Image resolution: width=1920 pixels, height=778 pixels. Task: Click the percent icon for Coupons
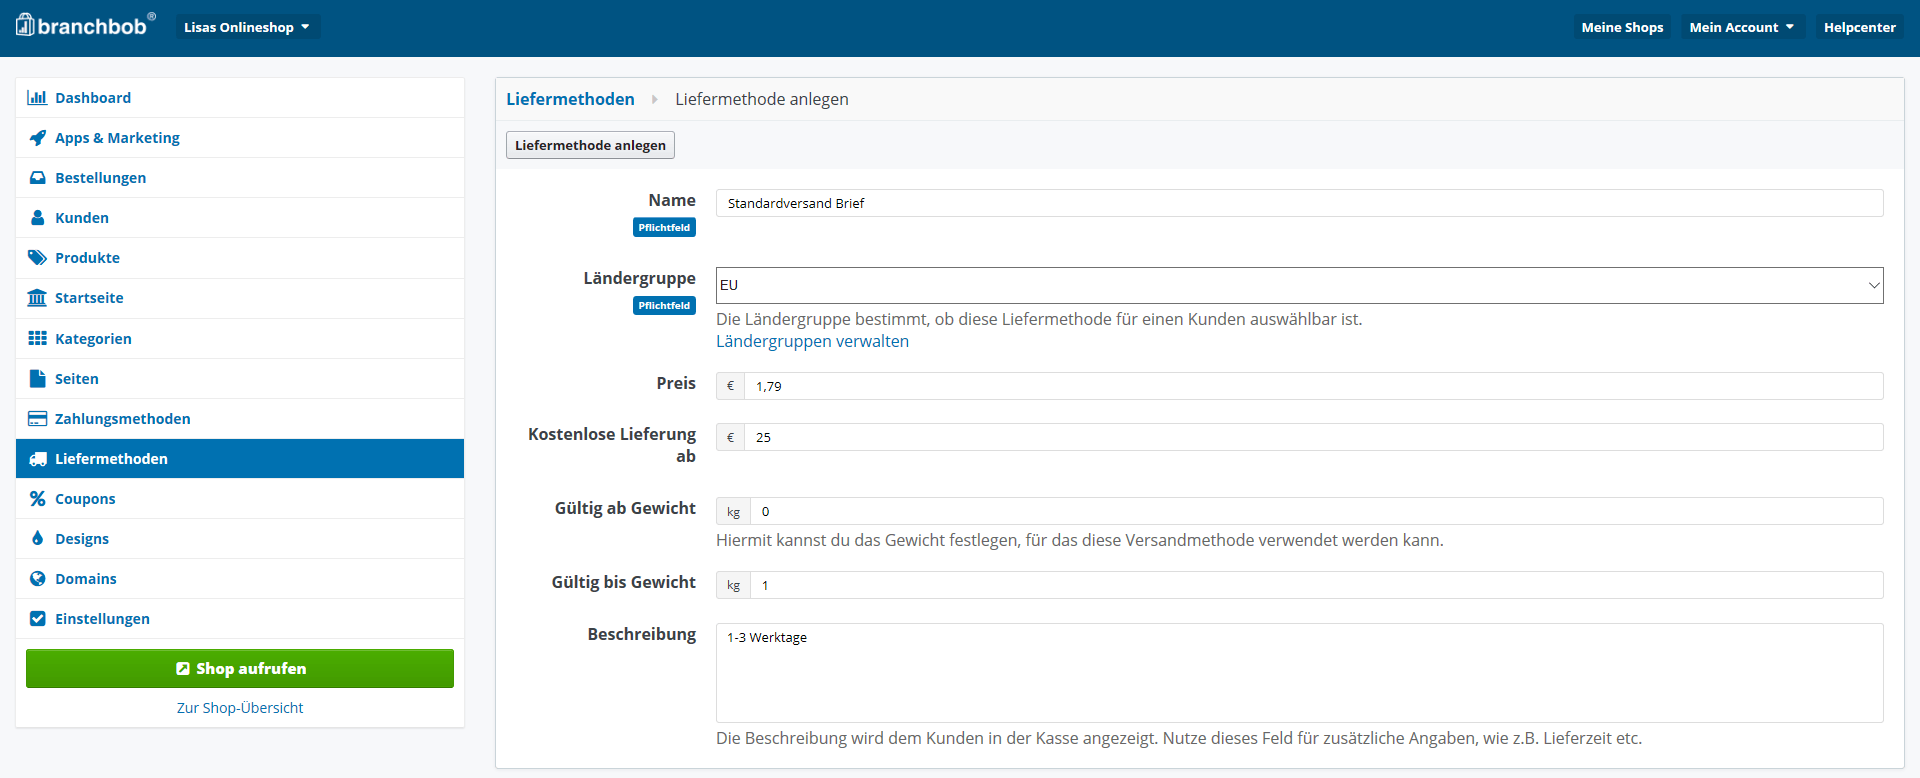37,498
